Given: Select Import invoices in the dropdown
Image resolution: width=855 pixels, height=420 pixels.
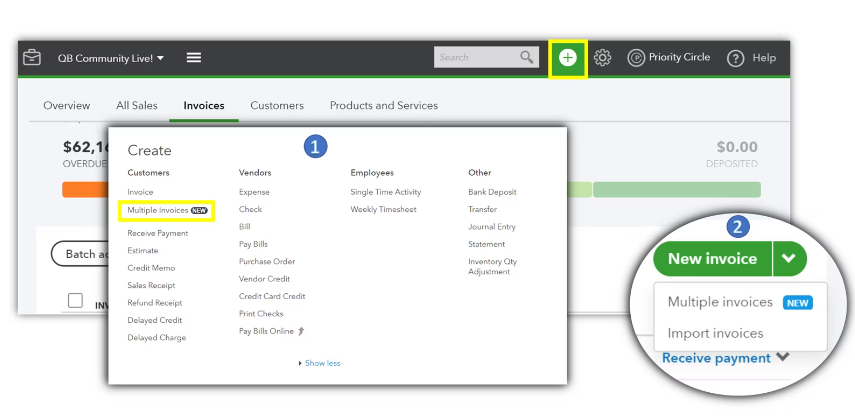Looking at the screenshot, I should tap(715, 333).
